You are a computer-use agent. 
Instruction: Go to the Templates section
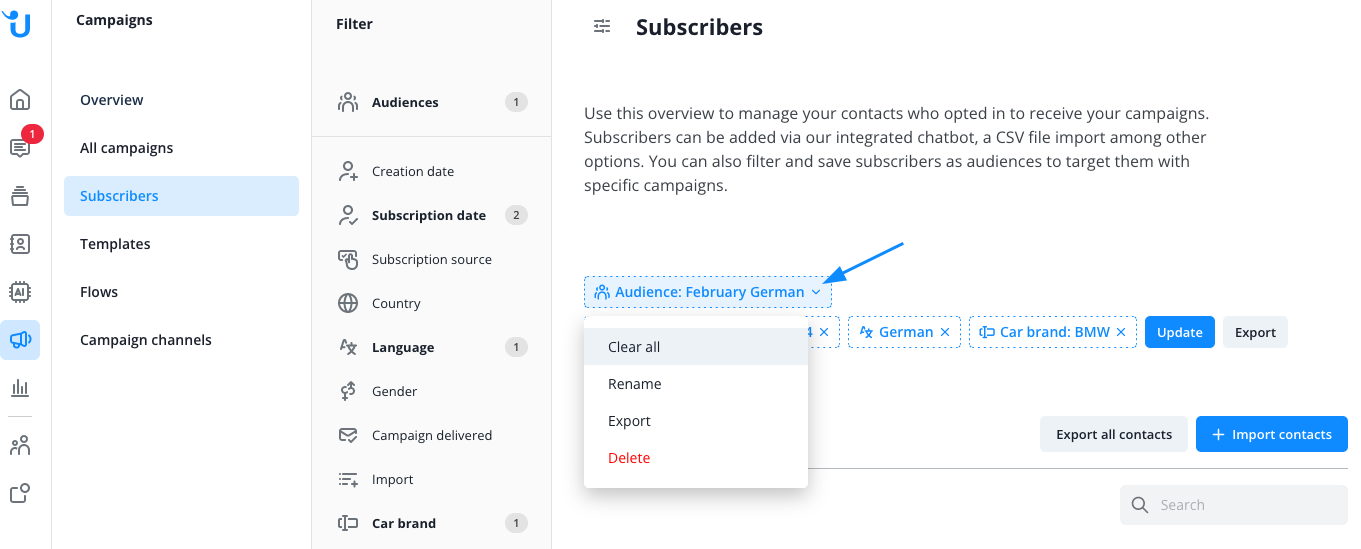115,244
